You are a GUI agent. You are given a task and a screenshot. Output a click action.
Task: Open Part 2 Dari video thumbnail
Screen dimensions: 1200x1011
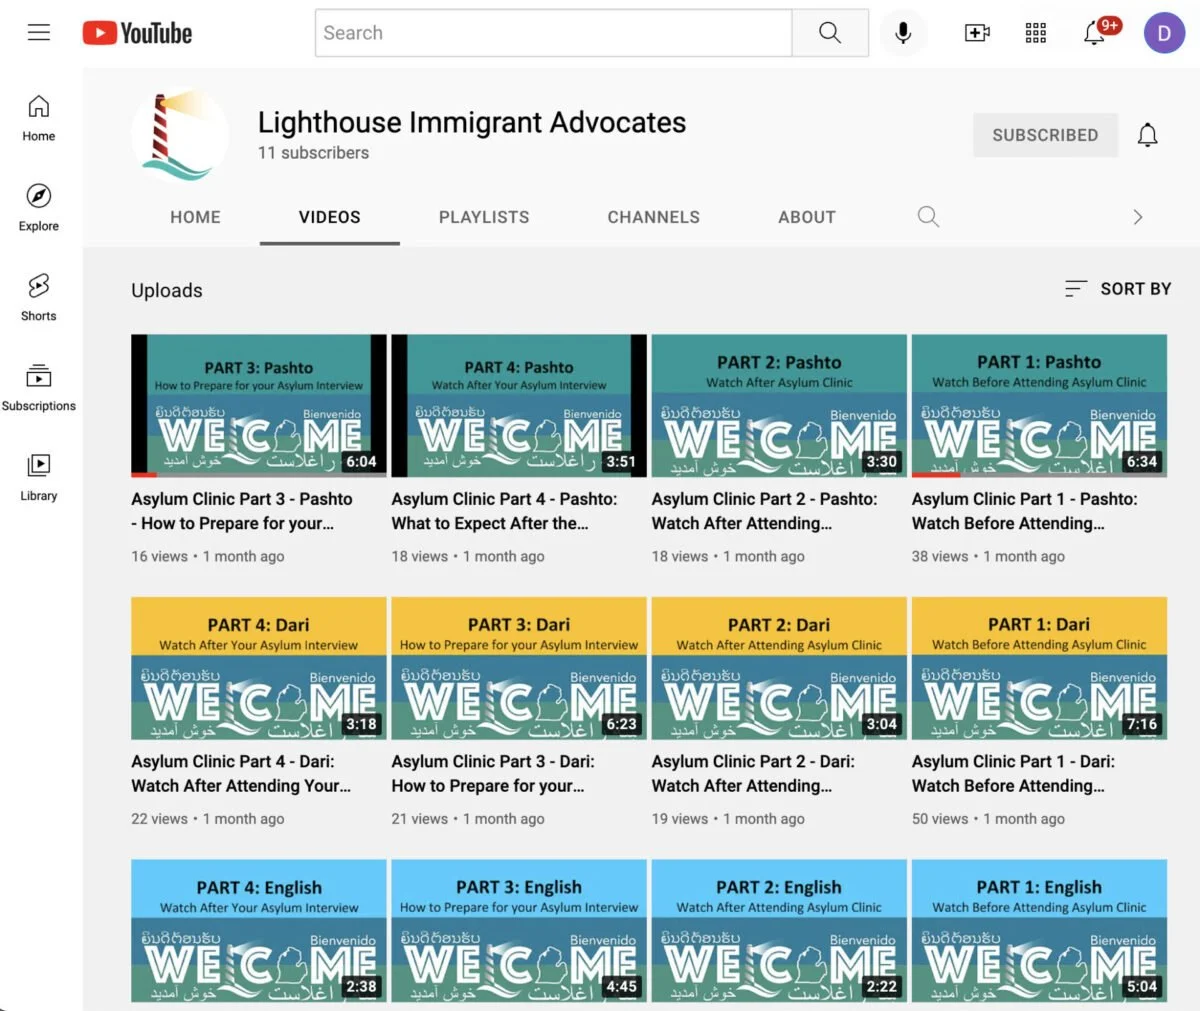(x=779, y=668)
